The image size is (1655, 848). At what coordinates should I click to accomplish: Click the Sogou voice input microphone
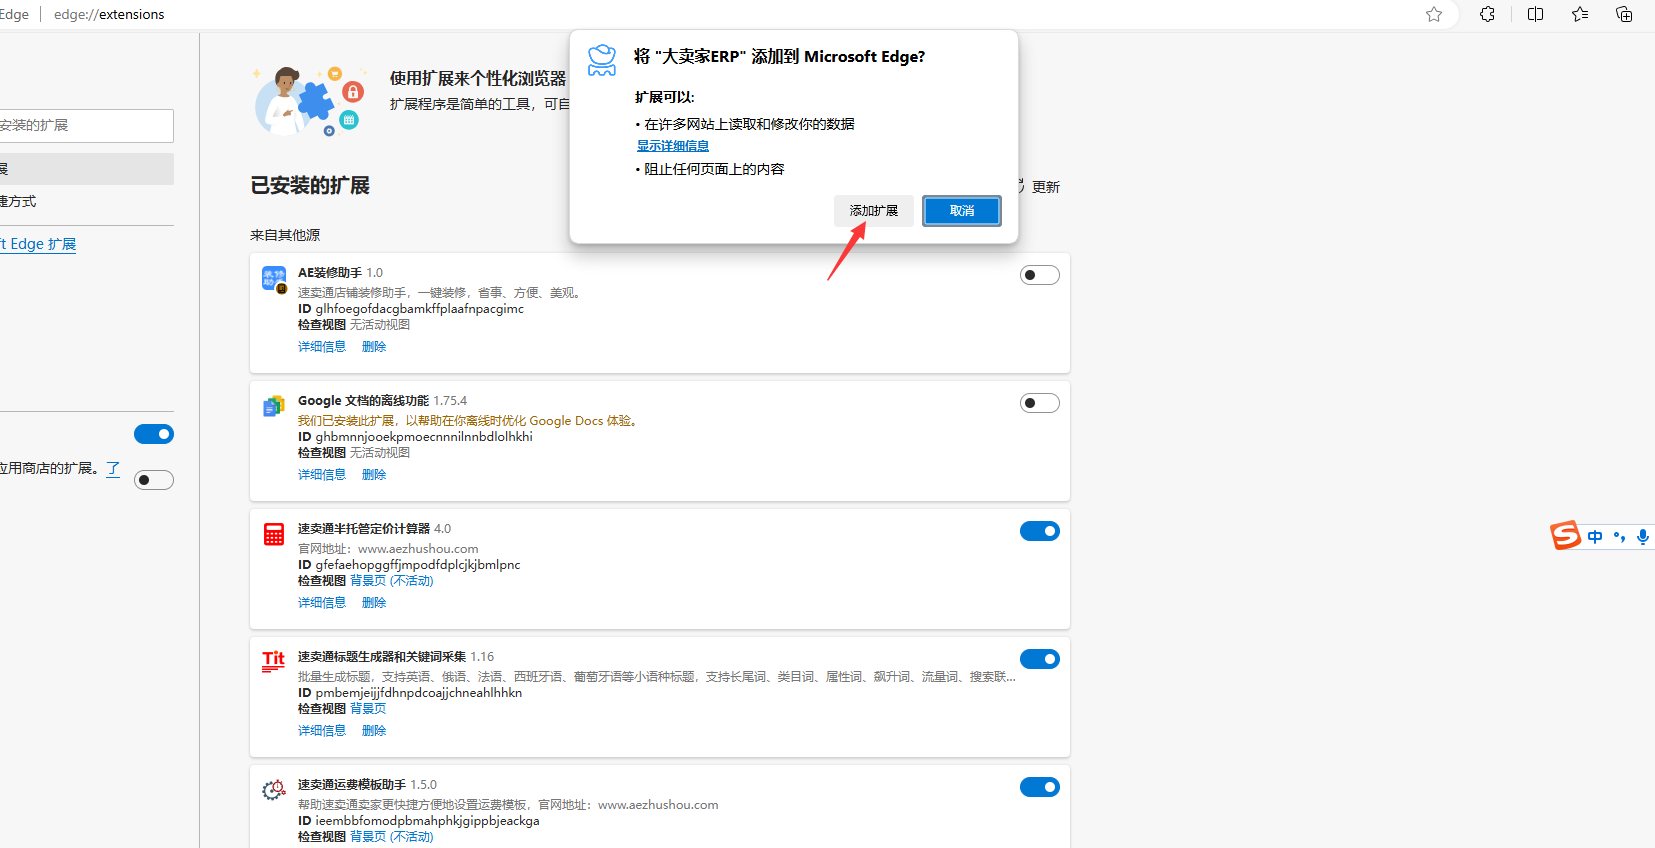(x=1643, y=537)
